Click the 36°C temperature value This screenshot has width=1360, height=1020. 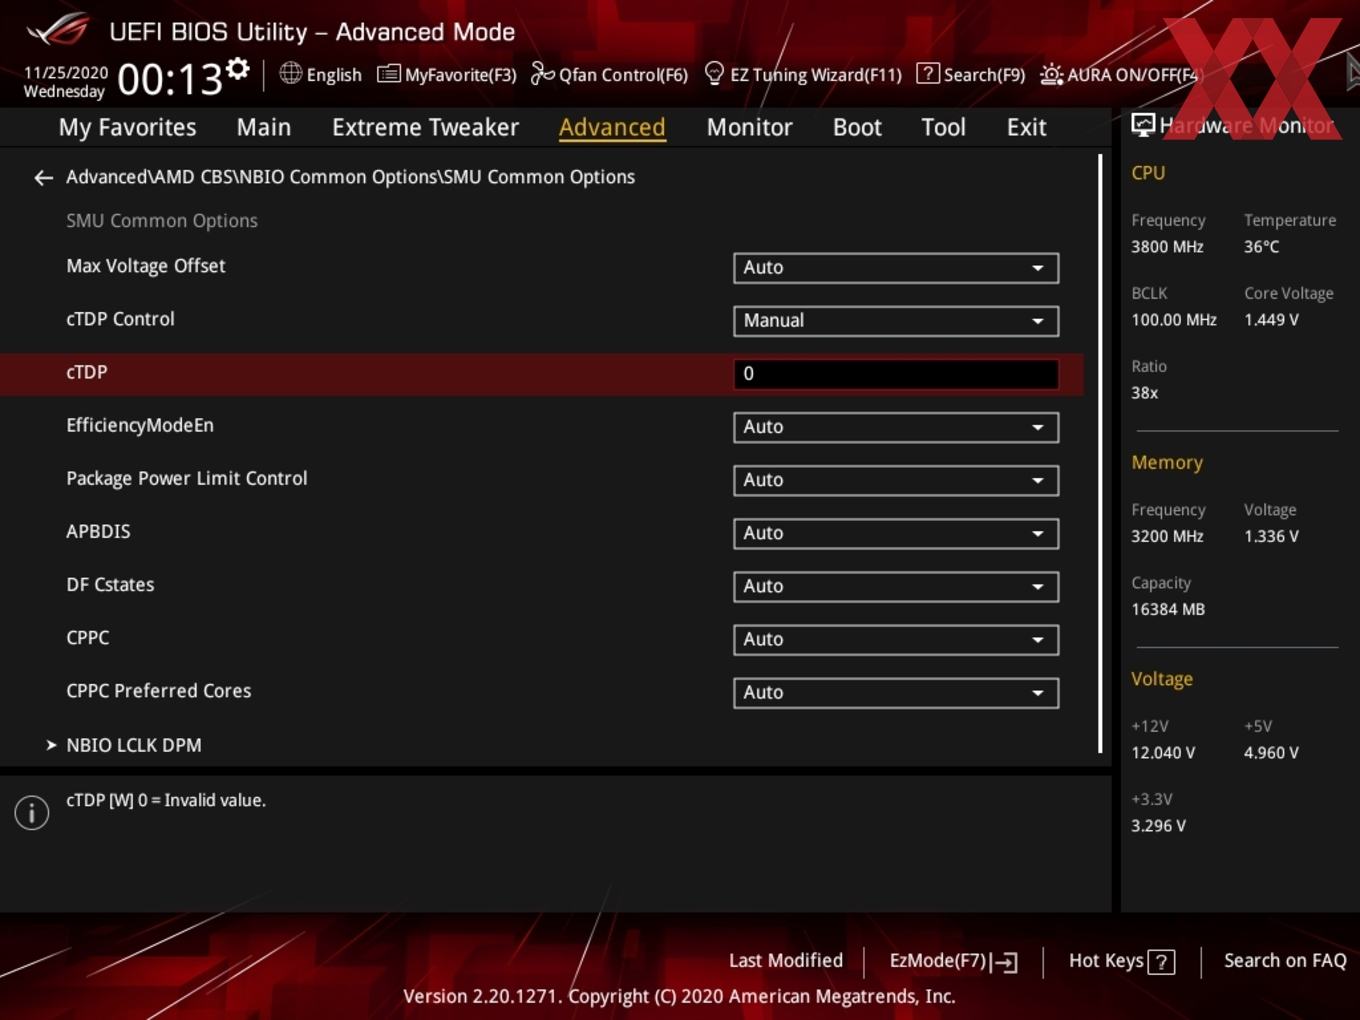point(1261,247)
